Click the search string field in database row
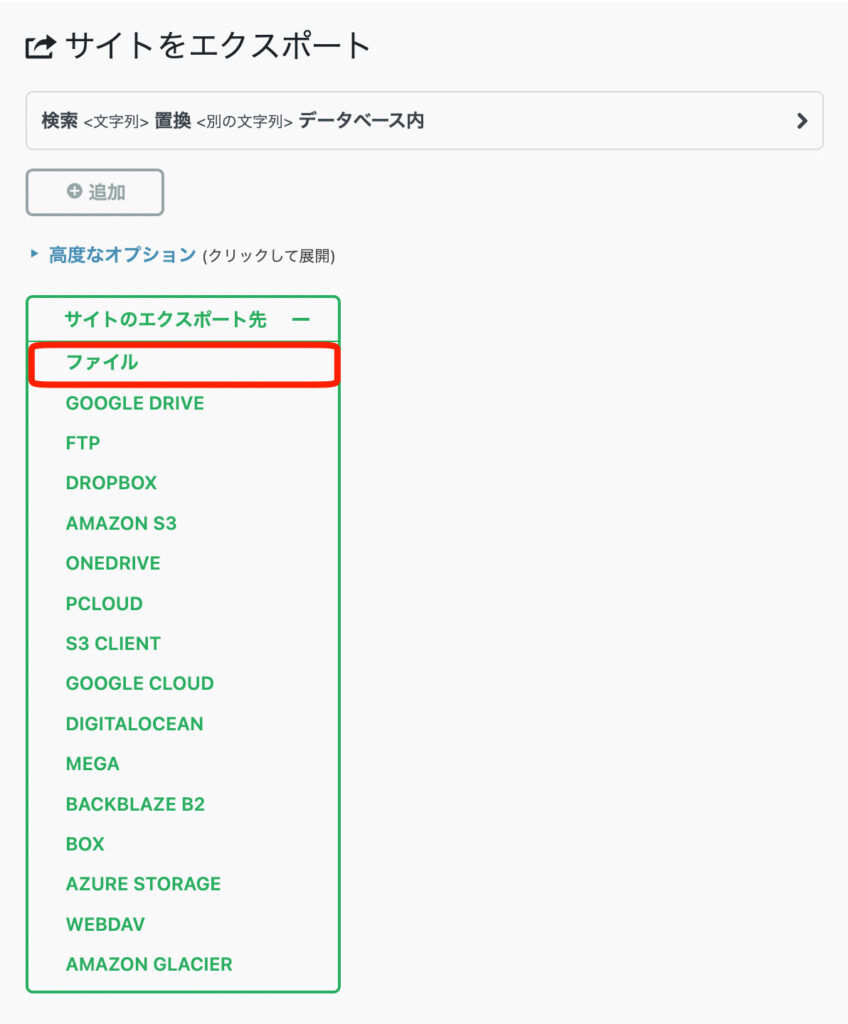Viewport: 848px width, 1024px height. click(x=115, y=122)
